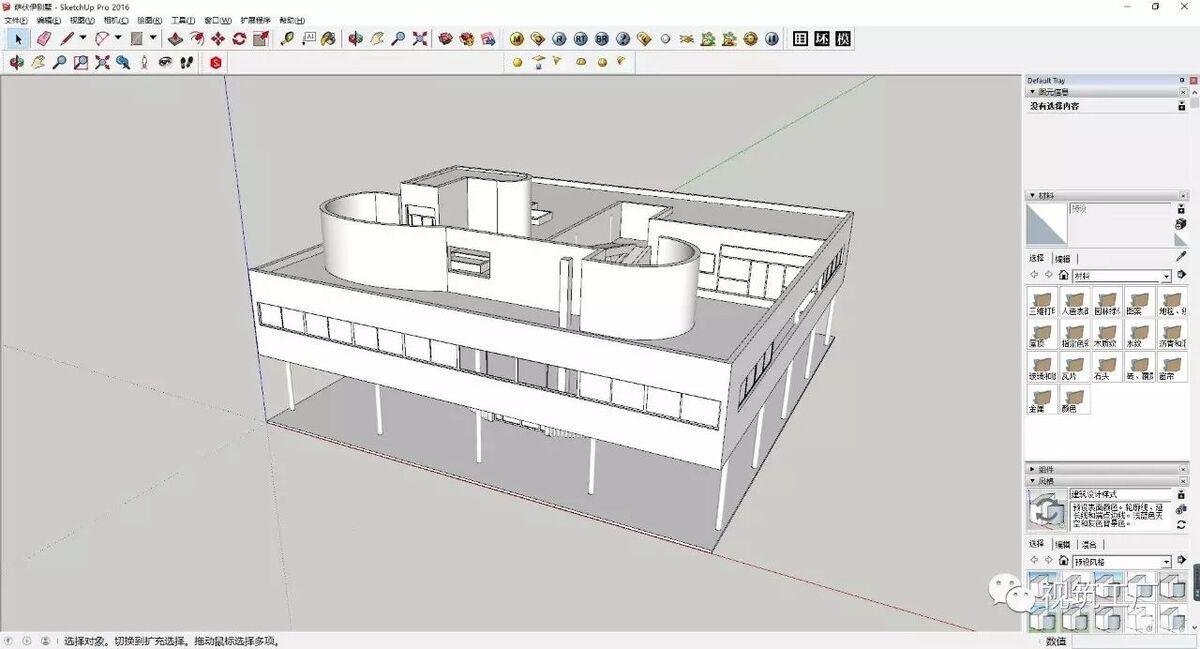Open the 相机 (Camera) menu
This screenshot has width=1200, height=649.
(116, 20)
